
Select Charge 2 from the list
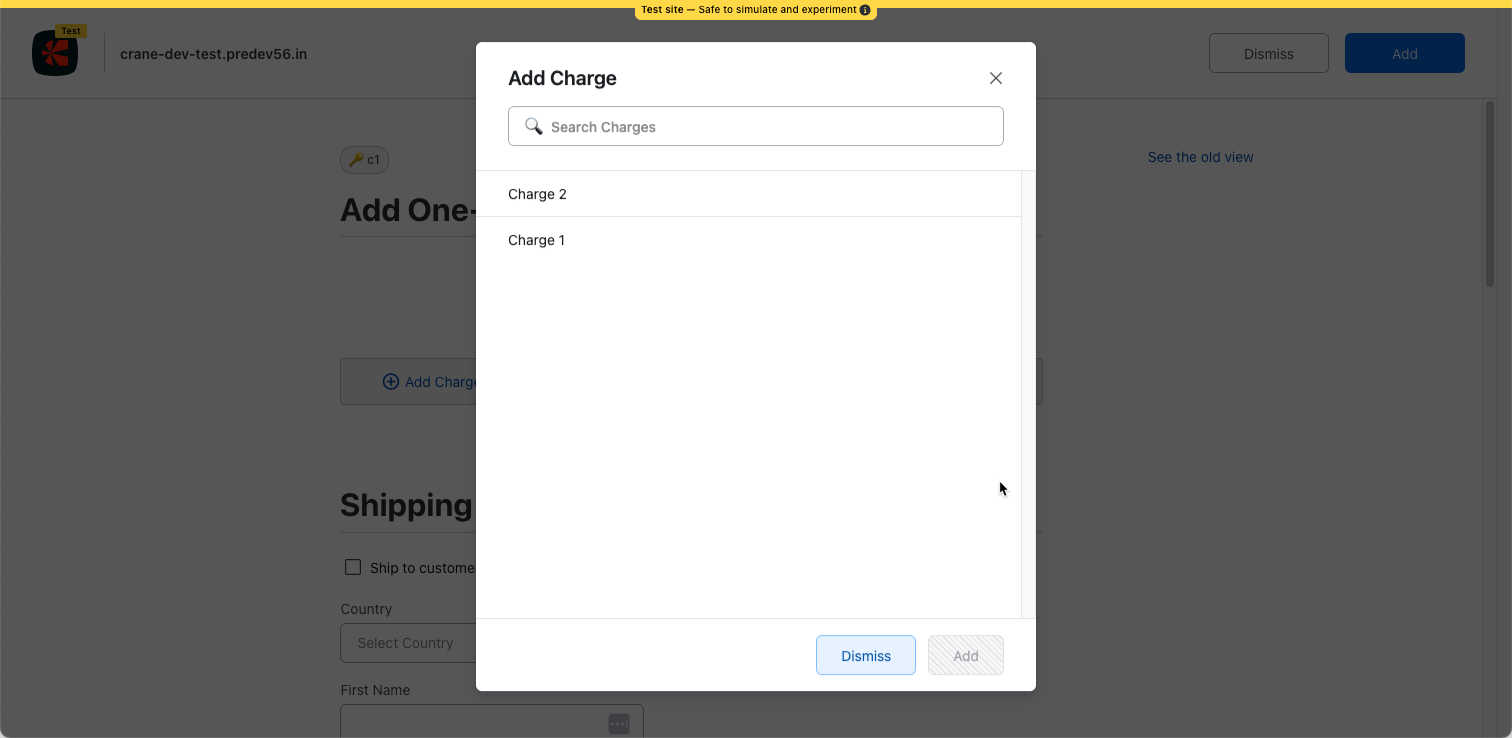[538, 194]
